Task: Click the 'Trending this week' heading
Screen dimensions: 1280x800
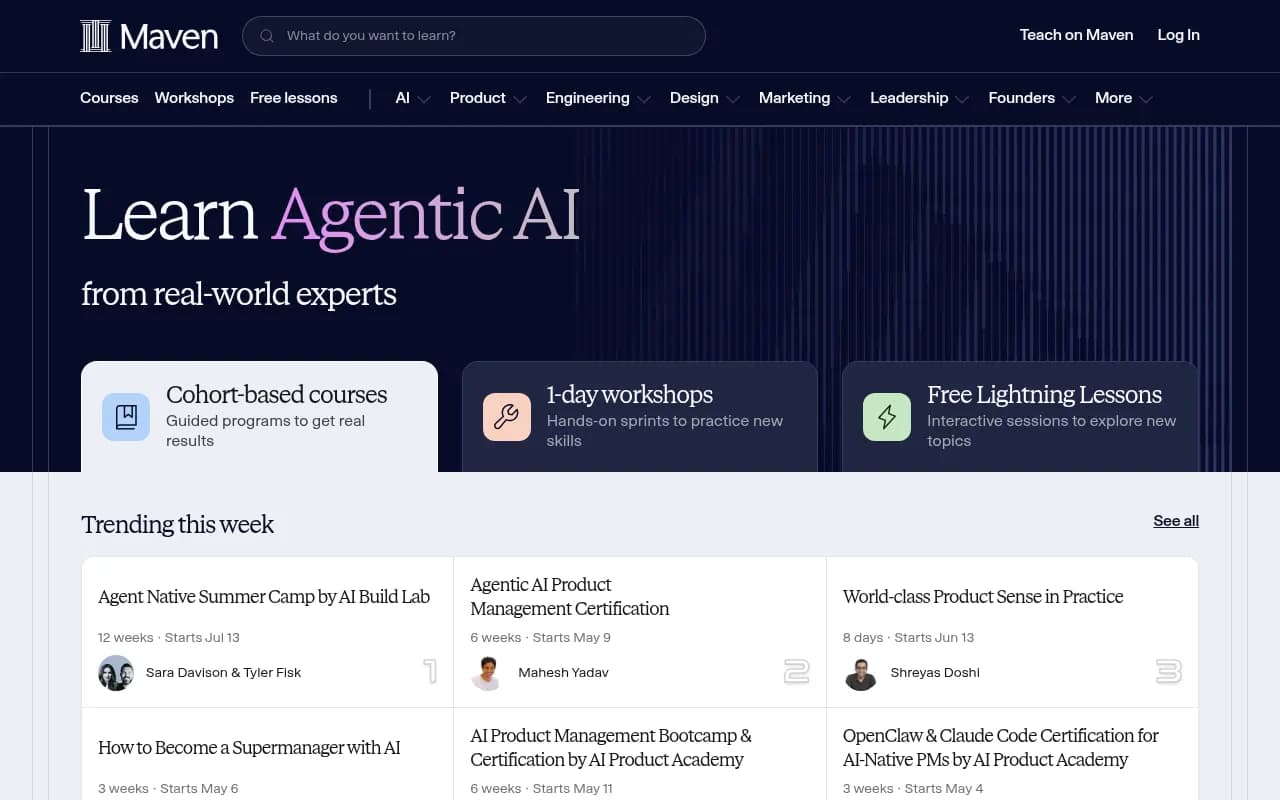Action: 177,525
